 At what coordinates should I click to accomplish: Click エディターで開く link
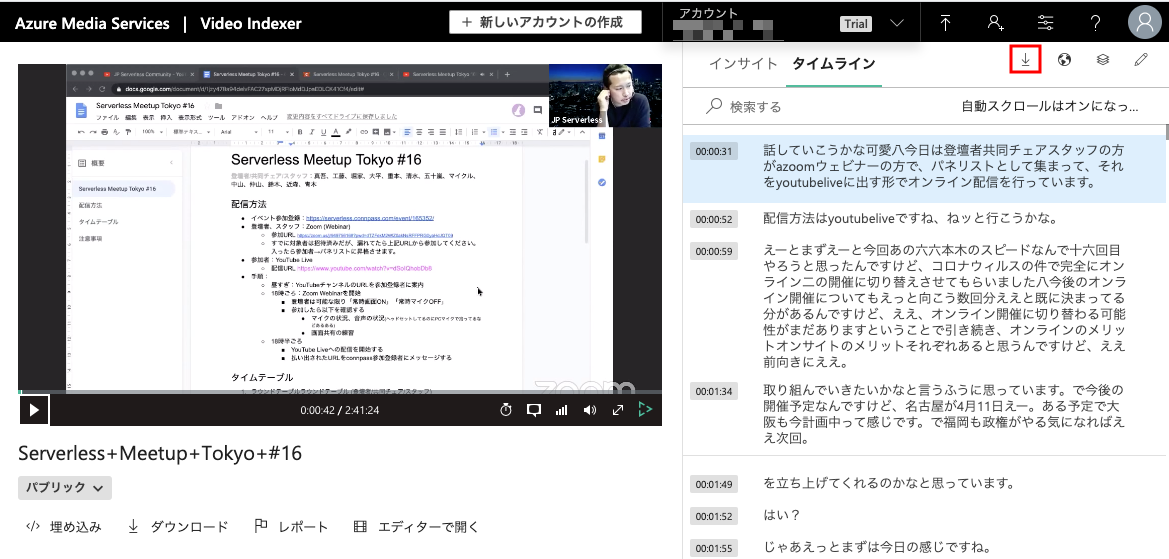coord(416,527)
